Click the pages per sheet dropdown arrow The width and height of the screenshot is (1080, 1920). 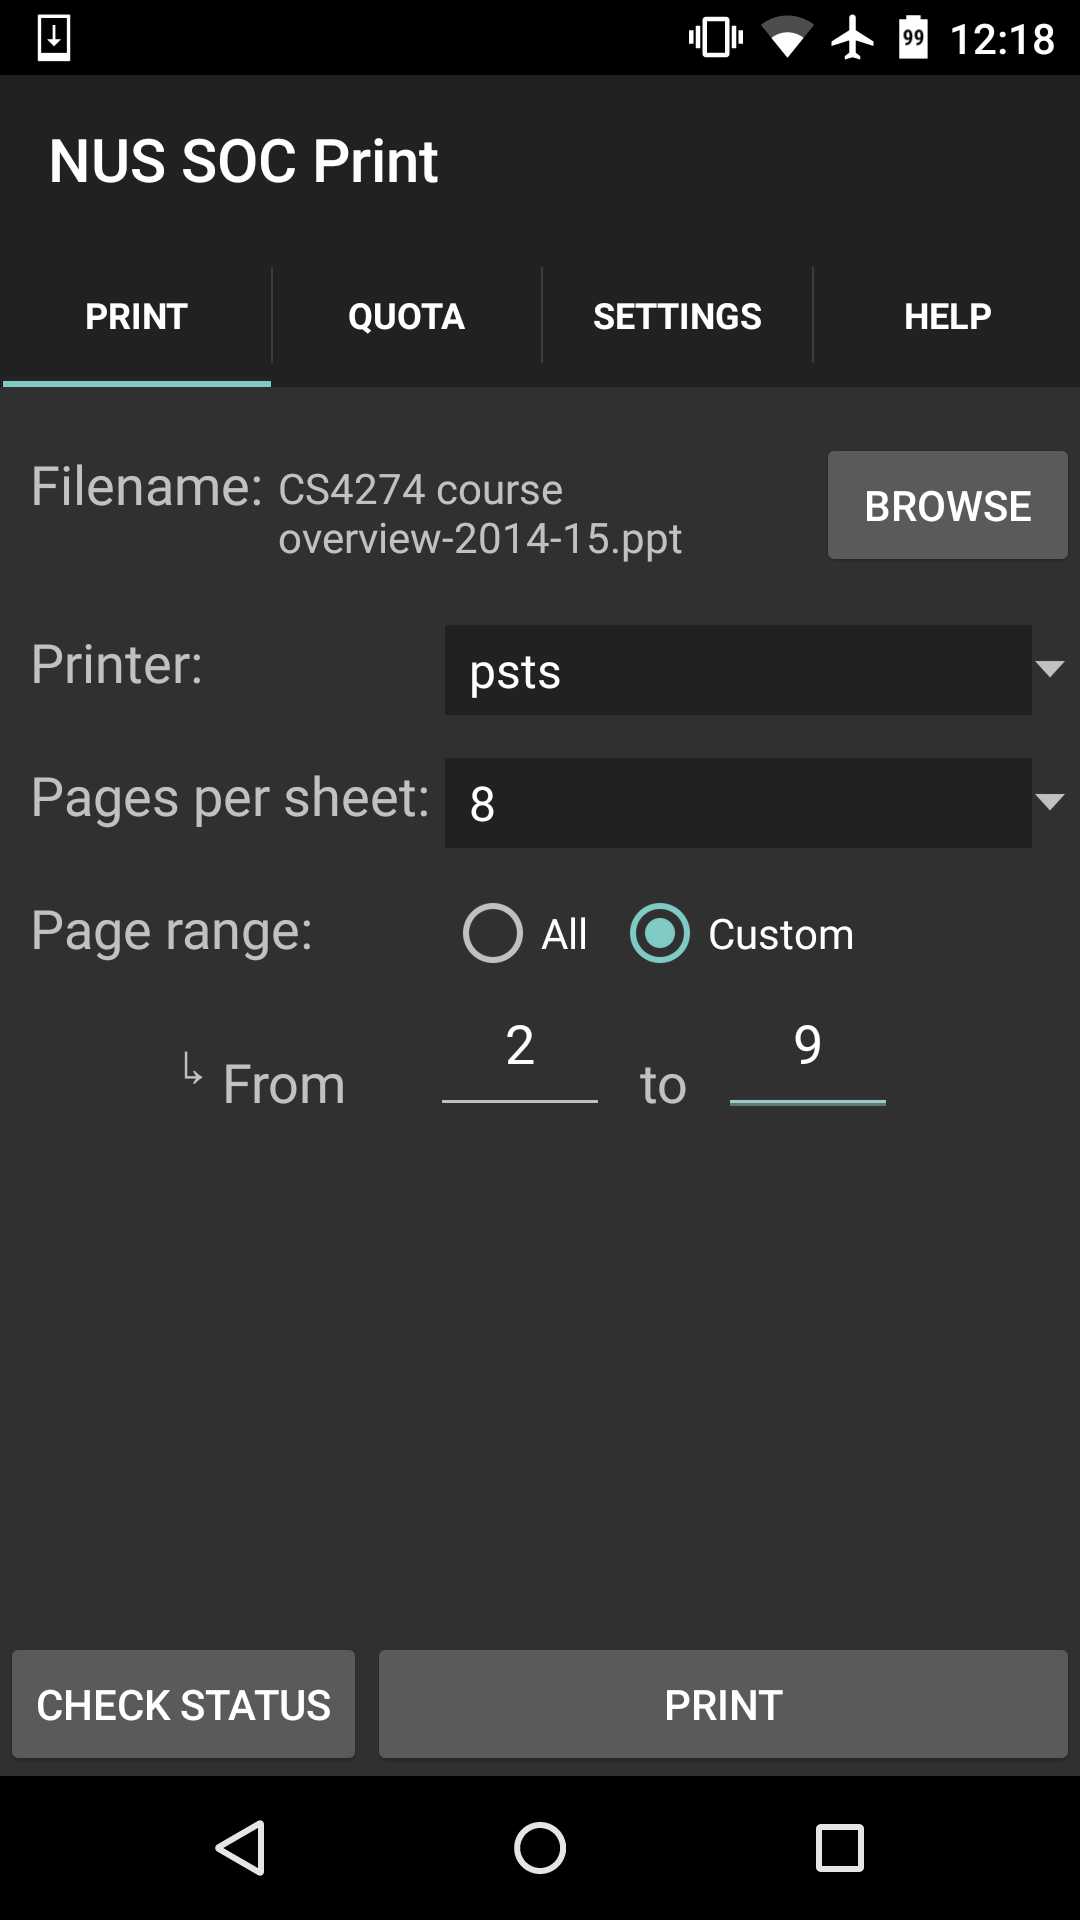(x=1050, y=801)
